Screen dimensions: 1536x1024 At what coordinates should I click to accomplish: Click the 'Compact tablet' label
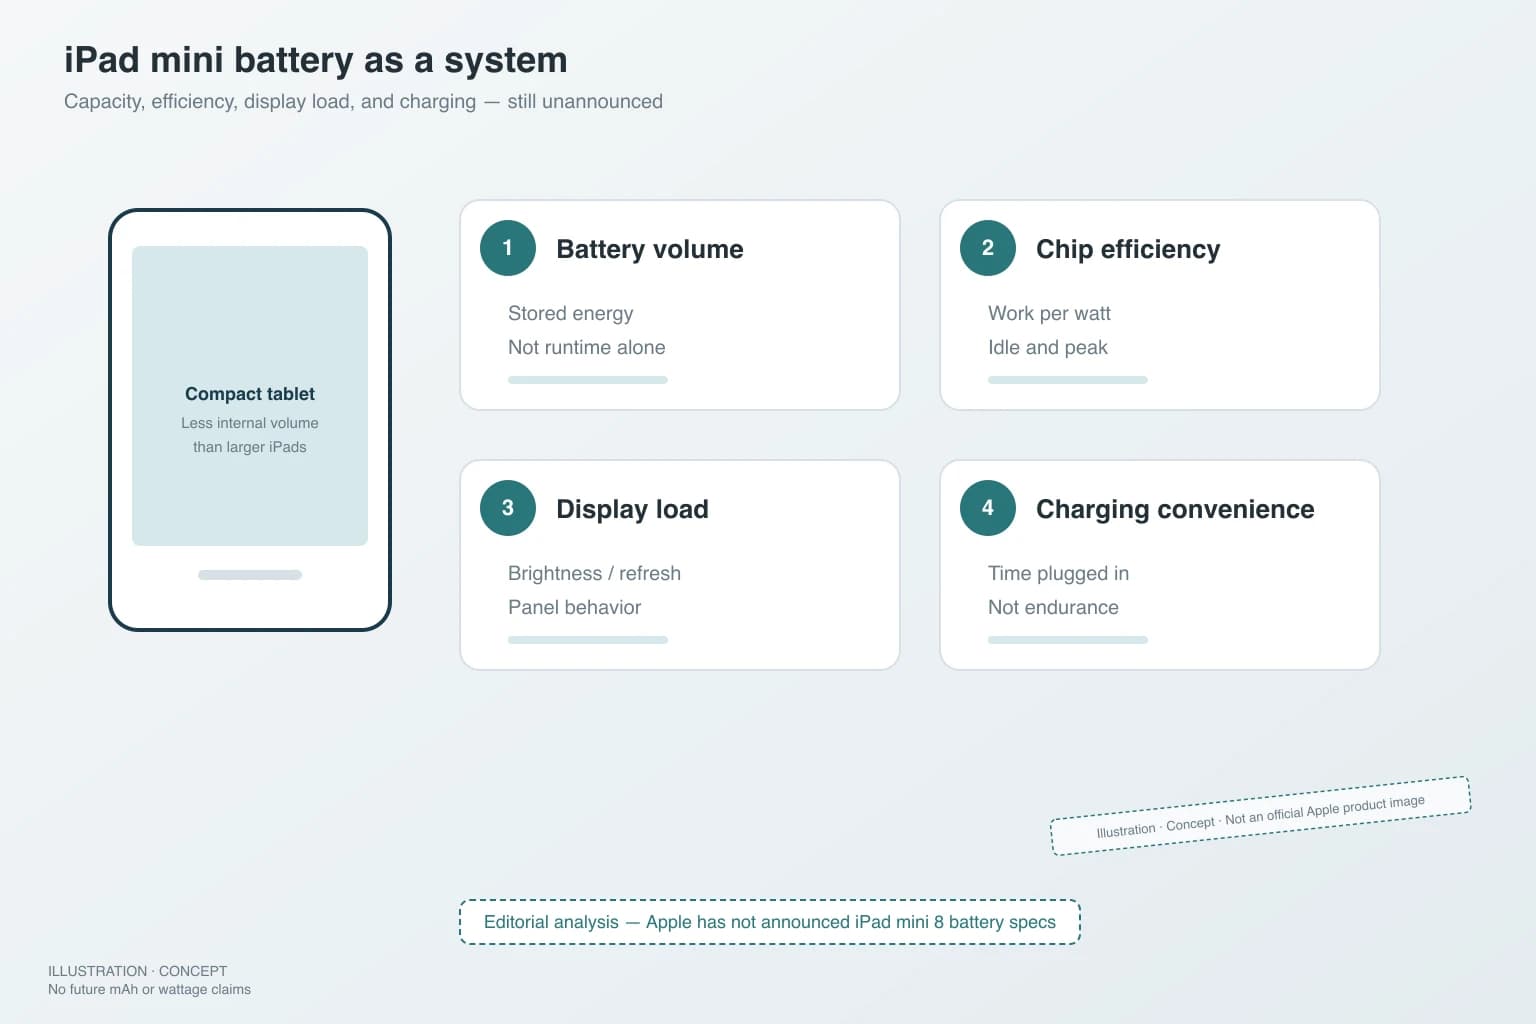(x=250, y=394)
